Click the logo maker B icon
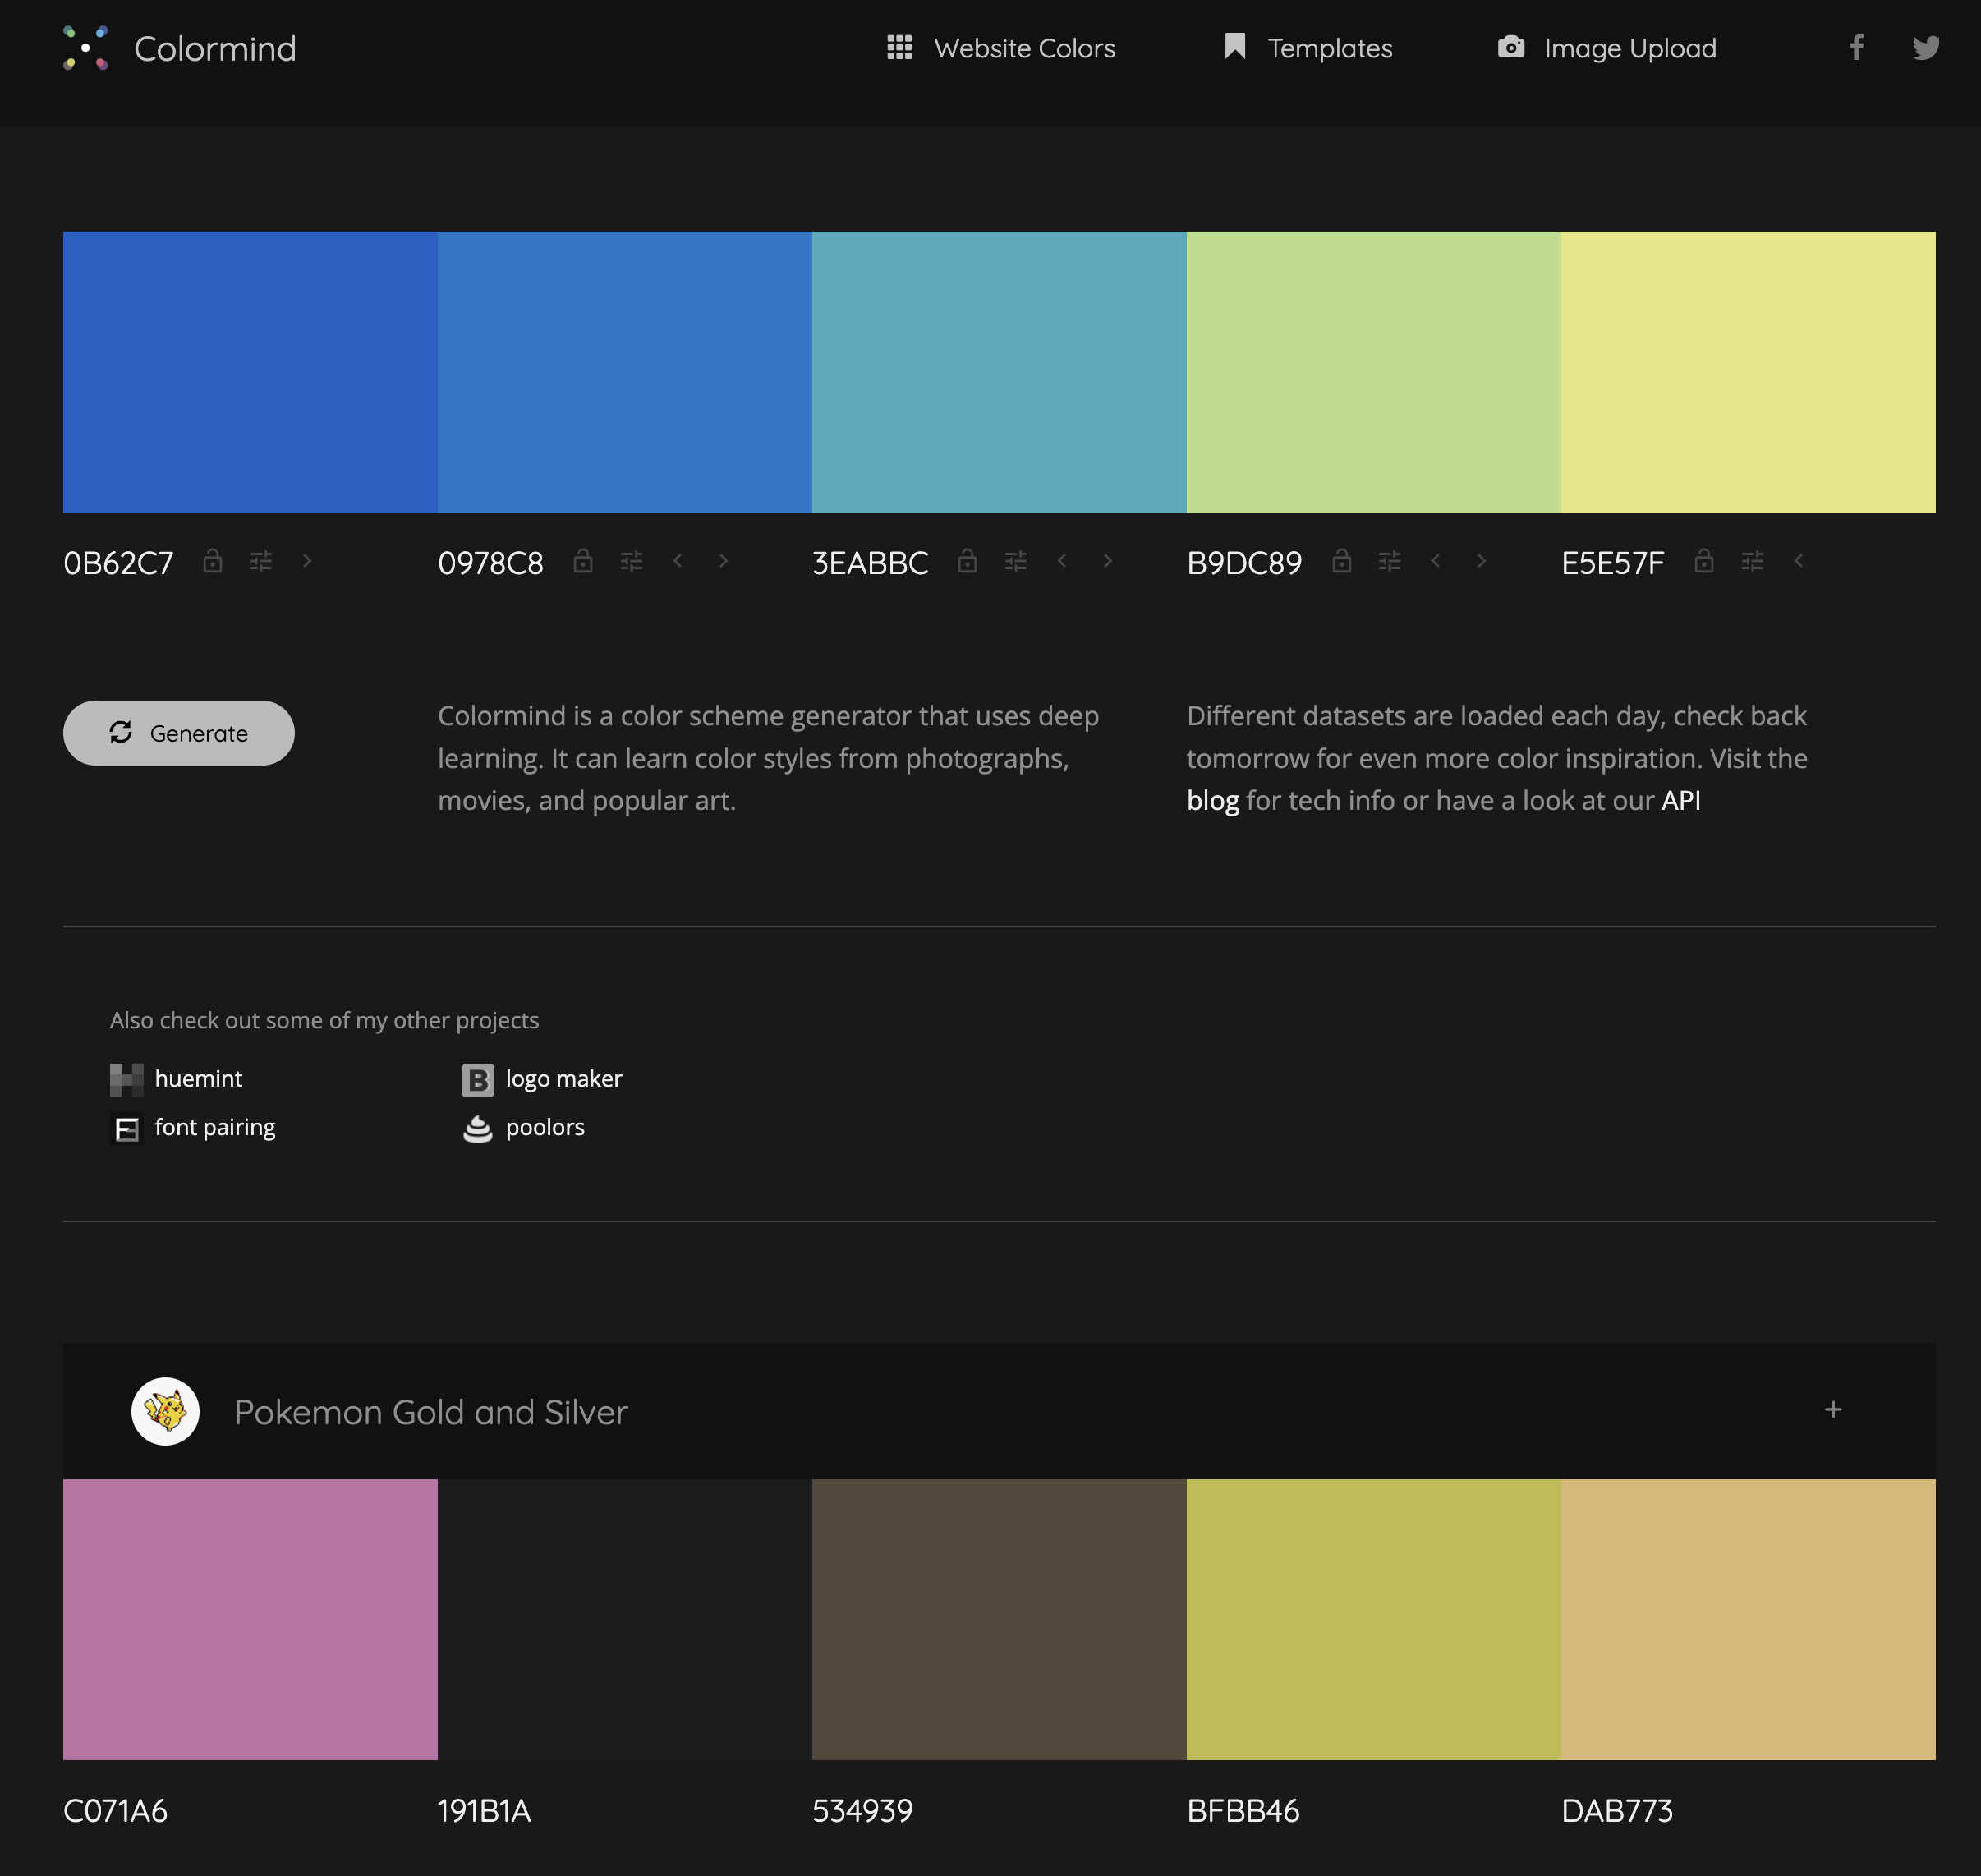1981x1876 pixels. (478, 1080)
